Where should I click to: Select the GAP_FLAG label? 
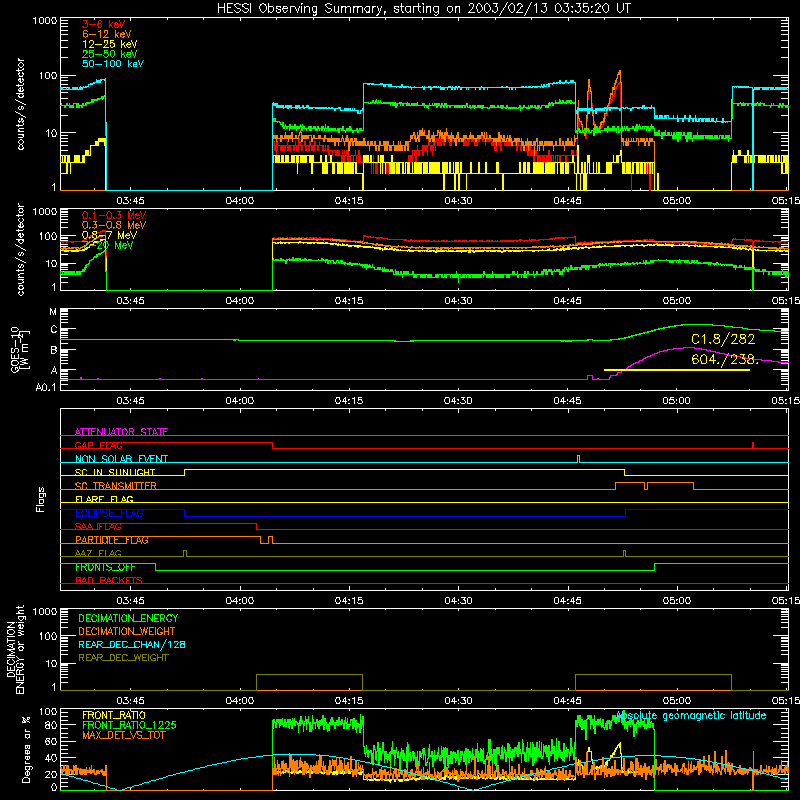[98, 445]
